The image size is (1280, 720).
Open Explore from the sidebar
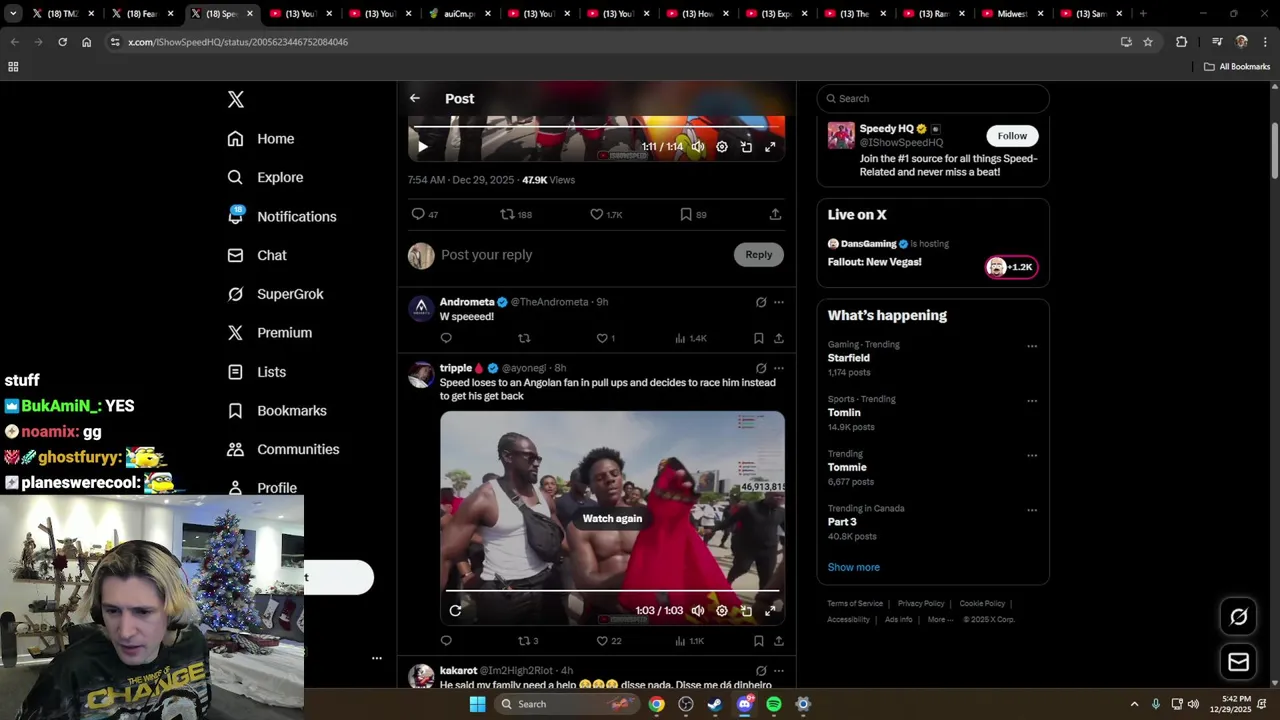(265, 177)
